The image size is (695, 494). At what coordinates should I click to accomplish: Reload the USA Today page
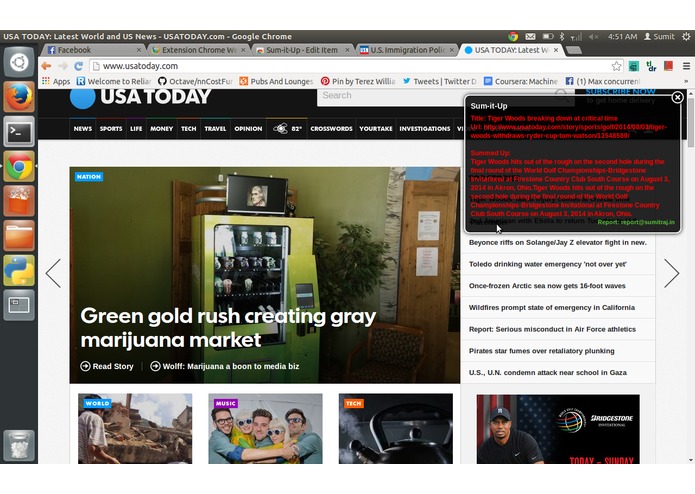tap(78, 66)
